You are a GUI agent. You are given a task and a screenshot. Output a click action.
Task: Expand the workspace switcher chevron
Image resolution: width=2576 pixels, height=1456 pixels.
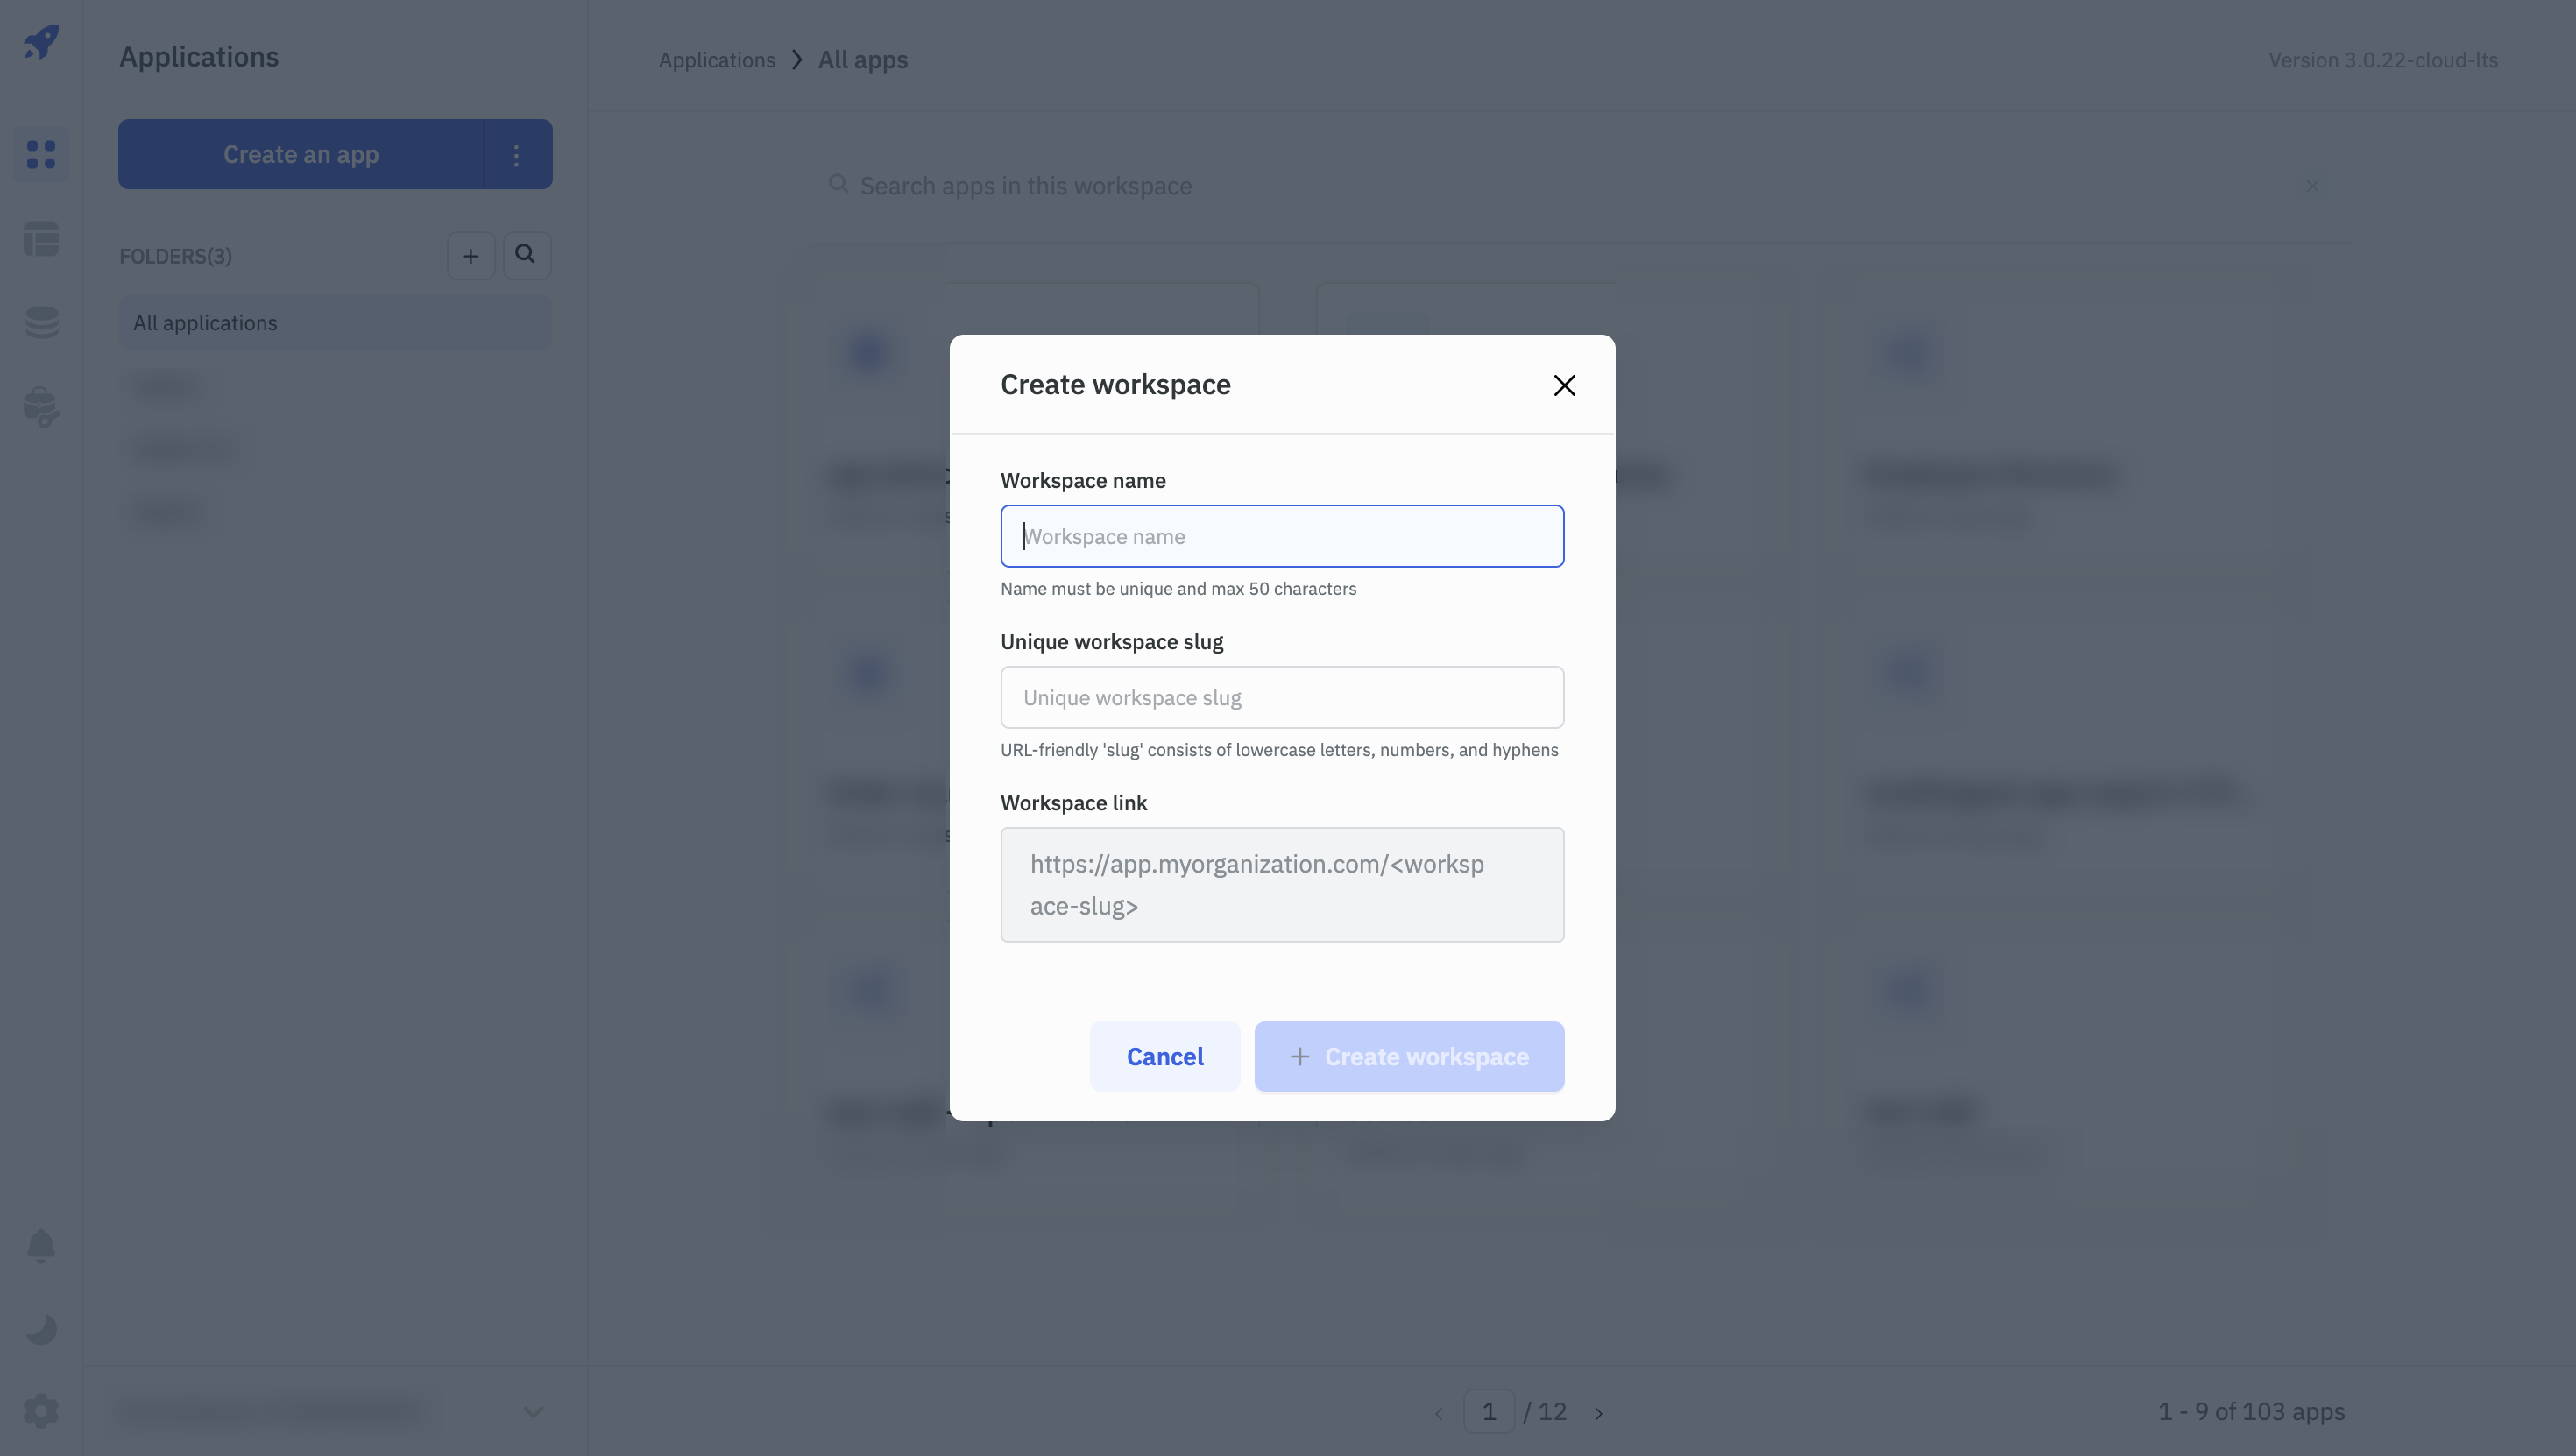click(x=533, y=1412)
